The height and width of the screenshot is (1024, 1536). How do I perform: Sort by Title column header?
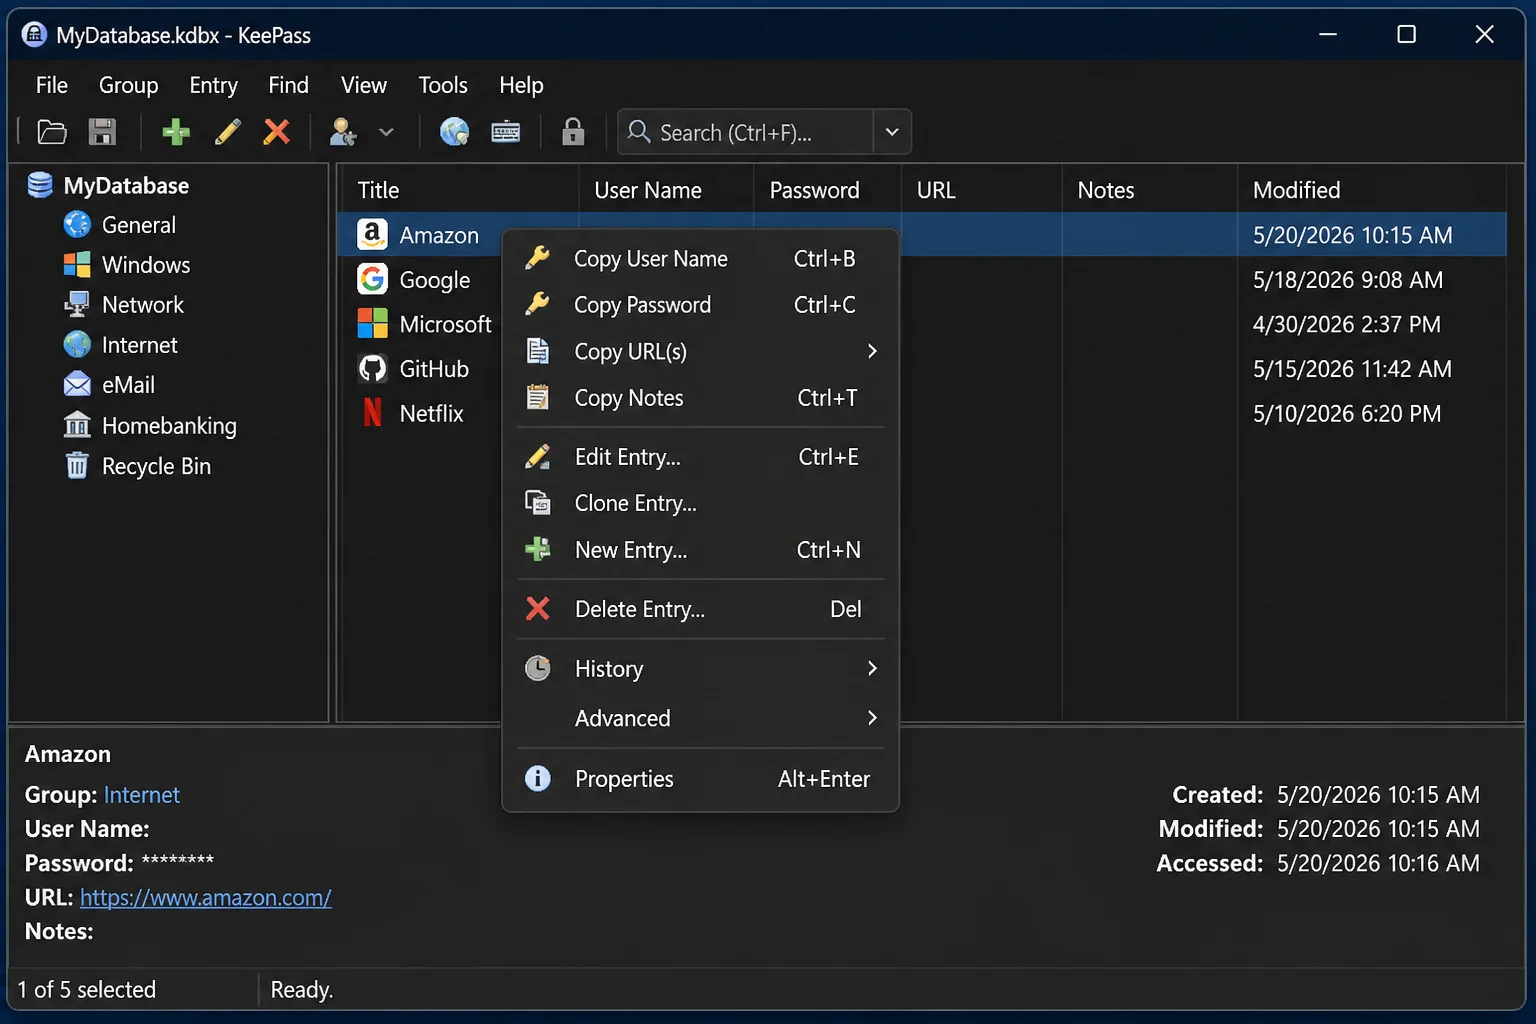pyautogui.click(x=459, y=190)
